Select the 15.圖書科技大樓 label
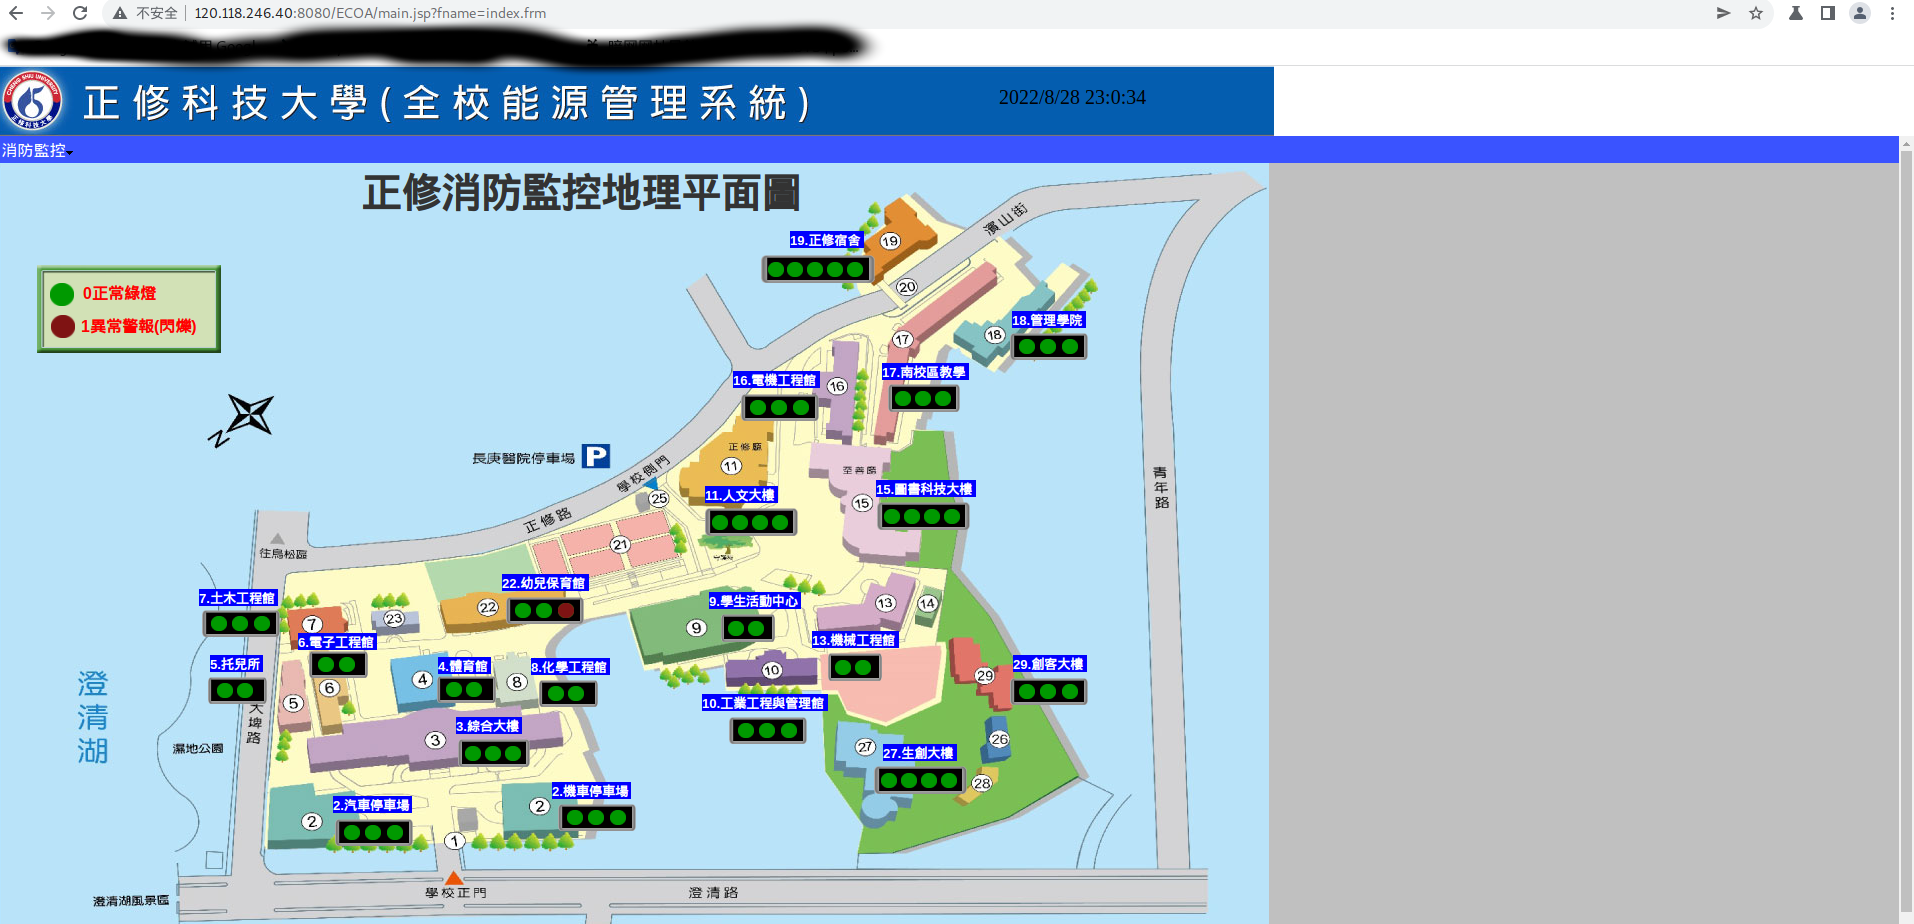The height and width of the screenshot is (924, 1914). pos(925,489)
